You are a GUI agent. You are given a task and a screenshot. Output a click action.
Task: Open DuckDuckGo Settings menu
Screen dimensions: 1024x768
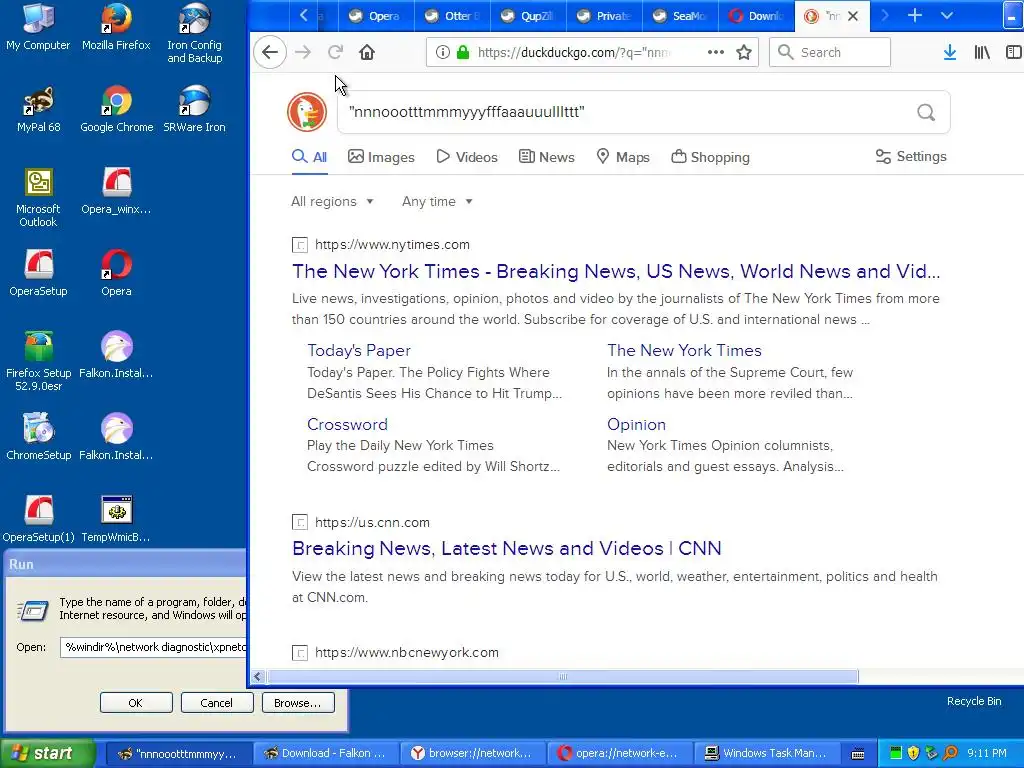tap(911, 157)
